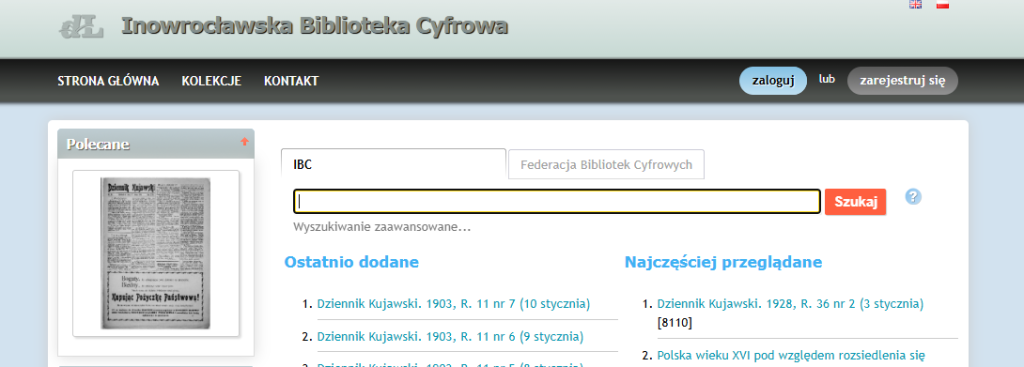Open Polska wieku XVI pod względem rozsiedlenia
Image resolution: width=1024 pixels, height=367 pixels.
(x=791, y=356)
